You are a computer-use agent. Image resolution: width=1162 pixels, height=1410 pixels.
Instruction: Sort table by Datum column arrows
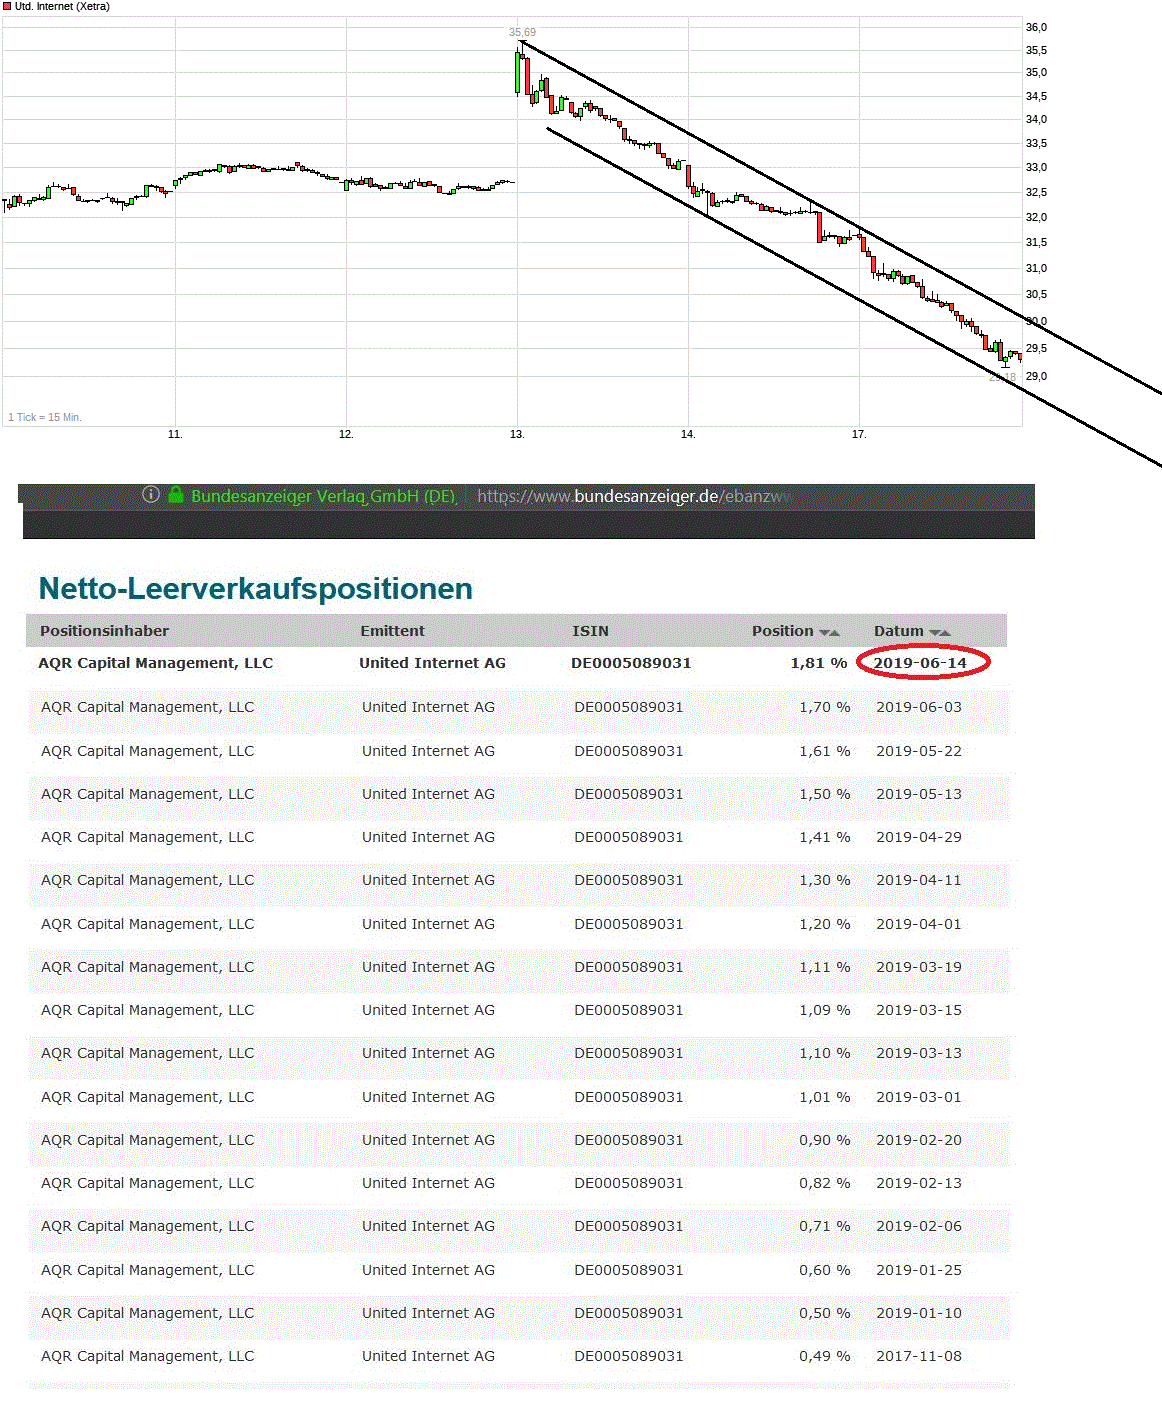(939, 632)
